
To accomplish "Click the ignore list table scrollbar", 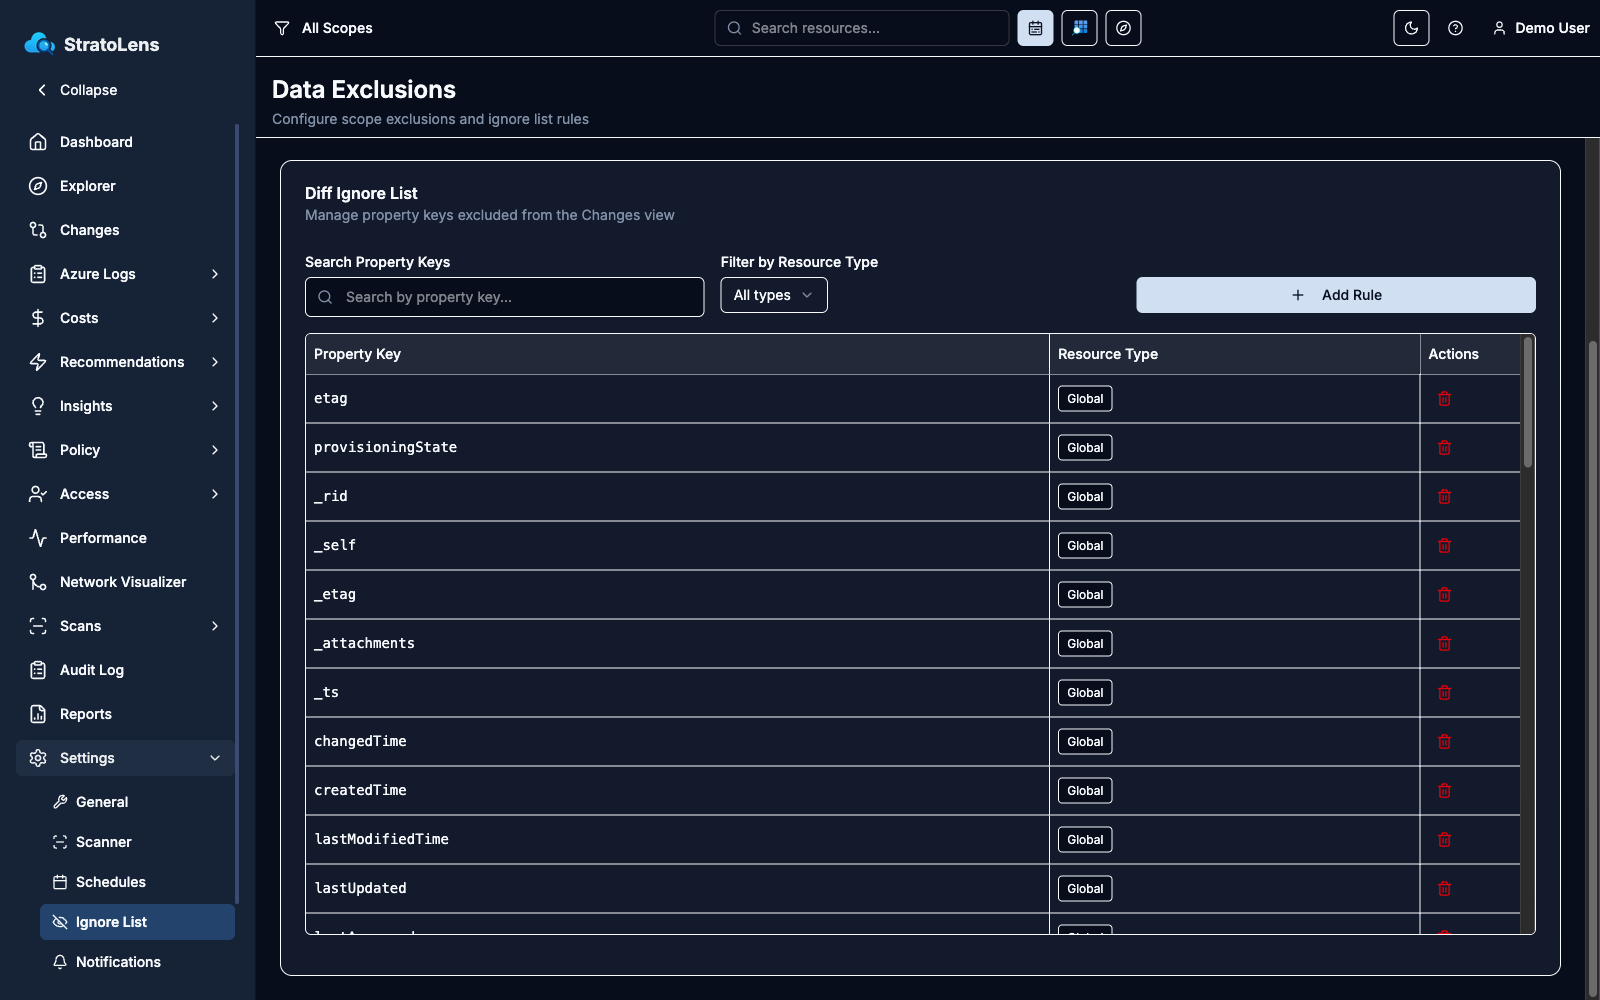I will [1527, 402].
